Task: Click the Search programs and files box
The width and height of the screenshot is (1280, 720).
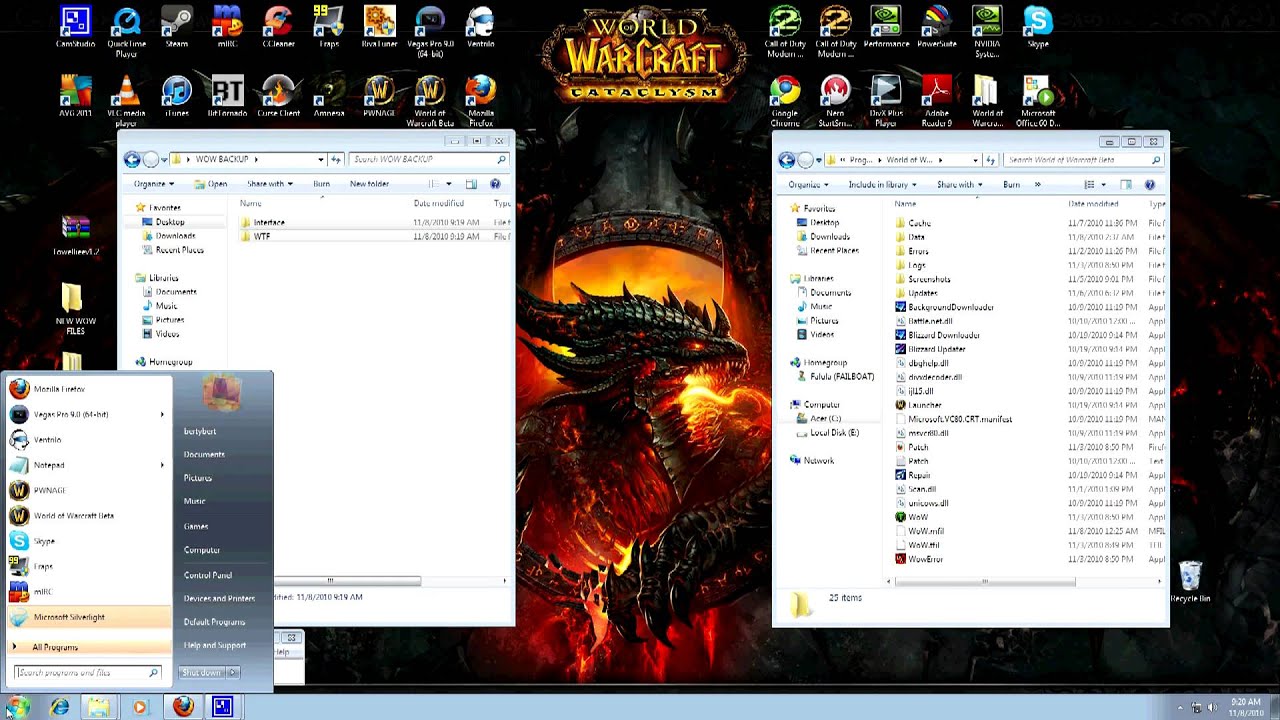Action: tap(87, 673)
